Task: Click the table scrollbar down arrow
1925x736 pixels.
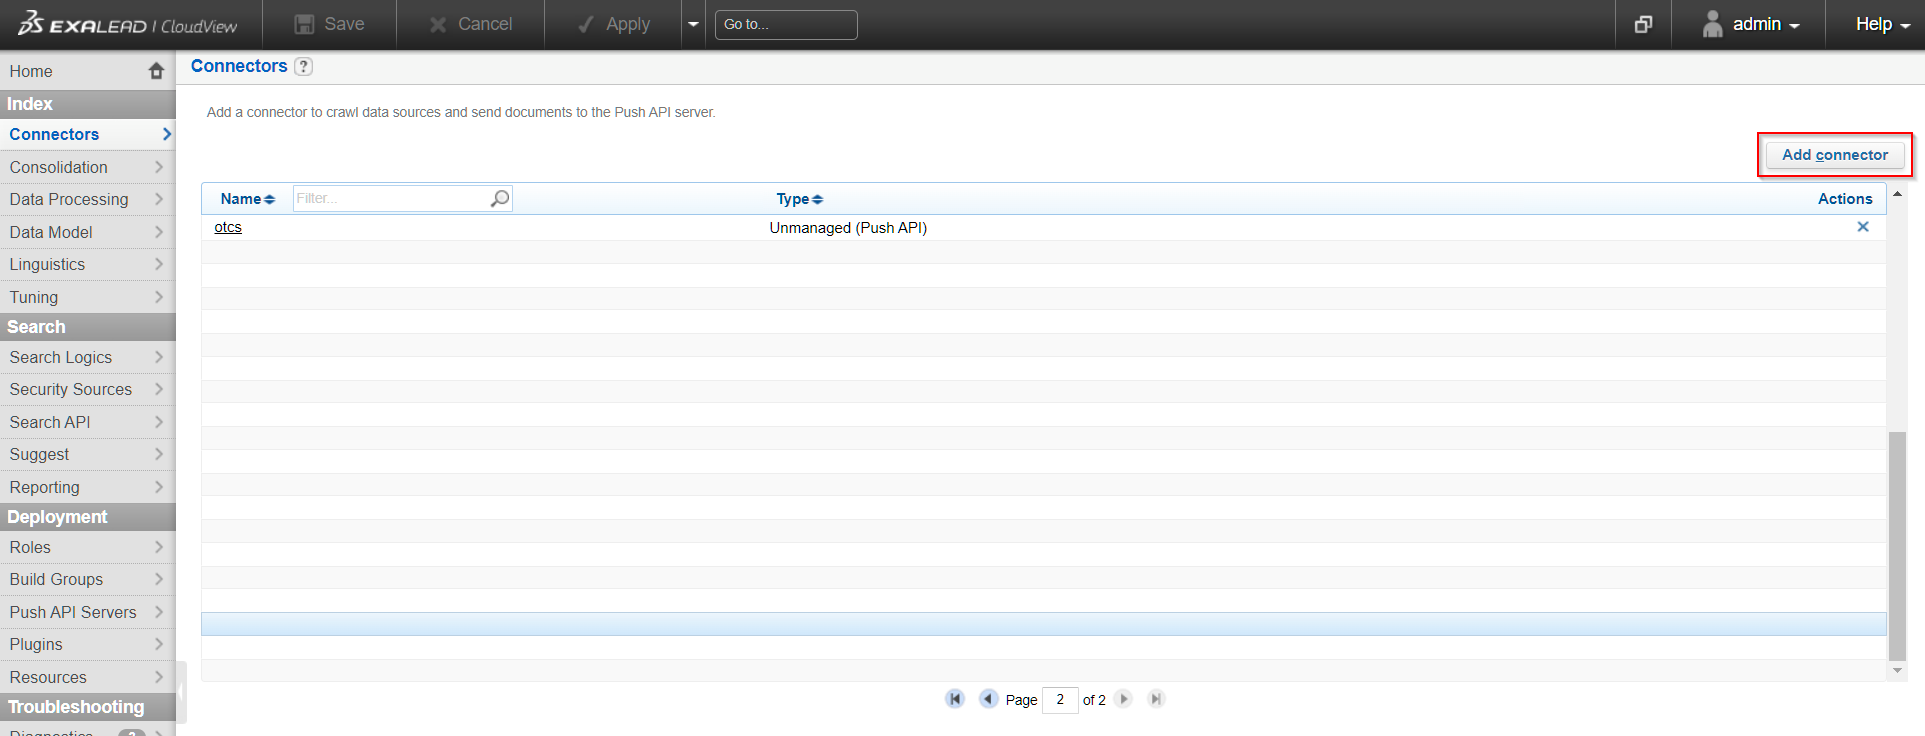Action: coord(1897,671)
